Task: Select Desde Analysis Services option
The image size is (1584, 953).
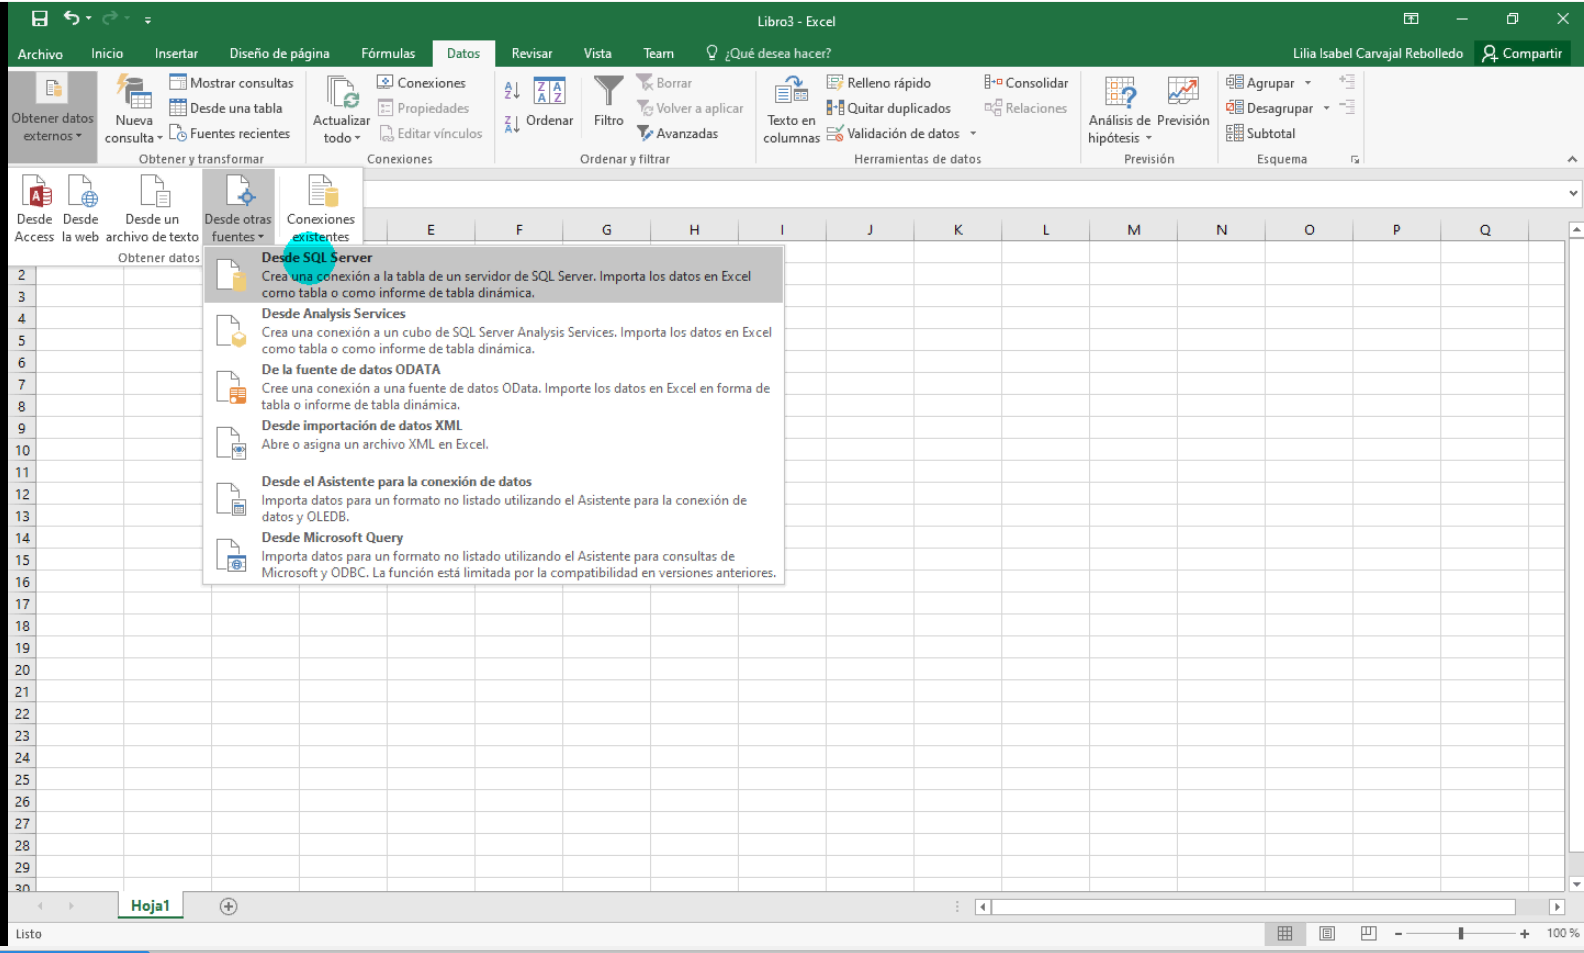Action: [494, 330]
